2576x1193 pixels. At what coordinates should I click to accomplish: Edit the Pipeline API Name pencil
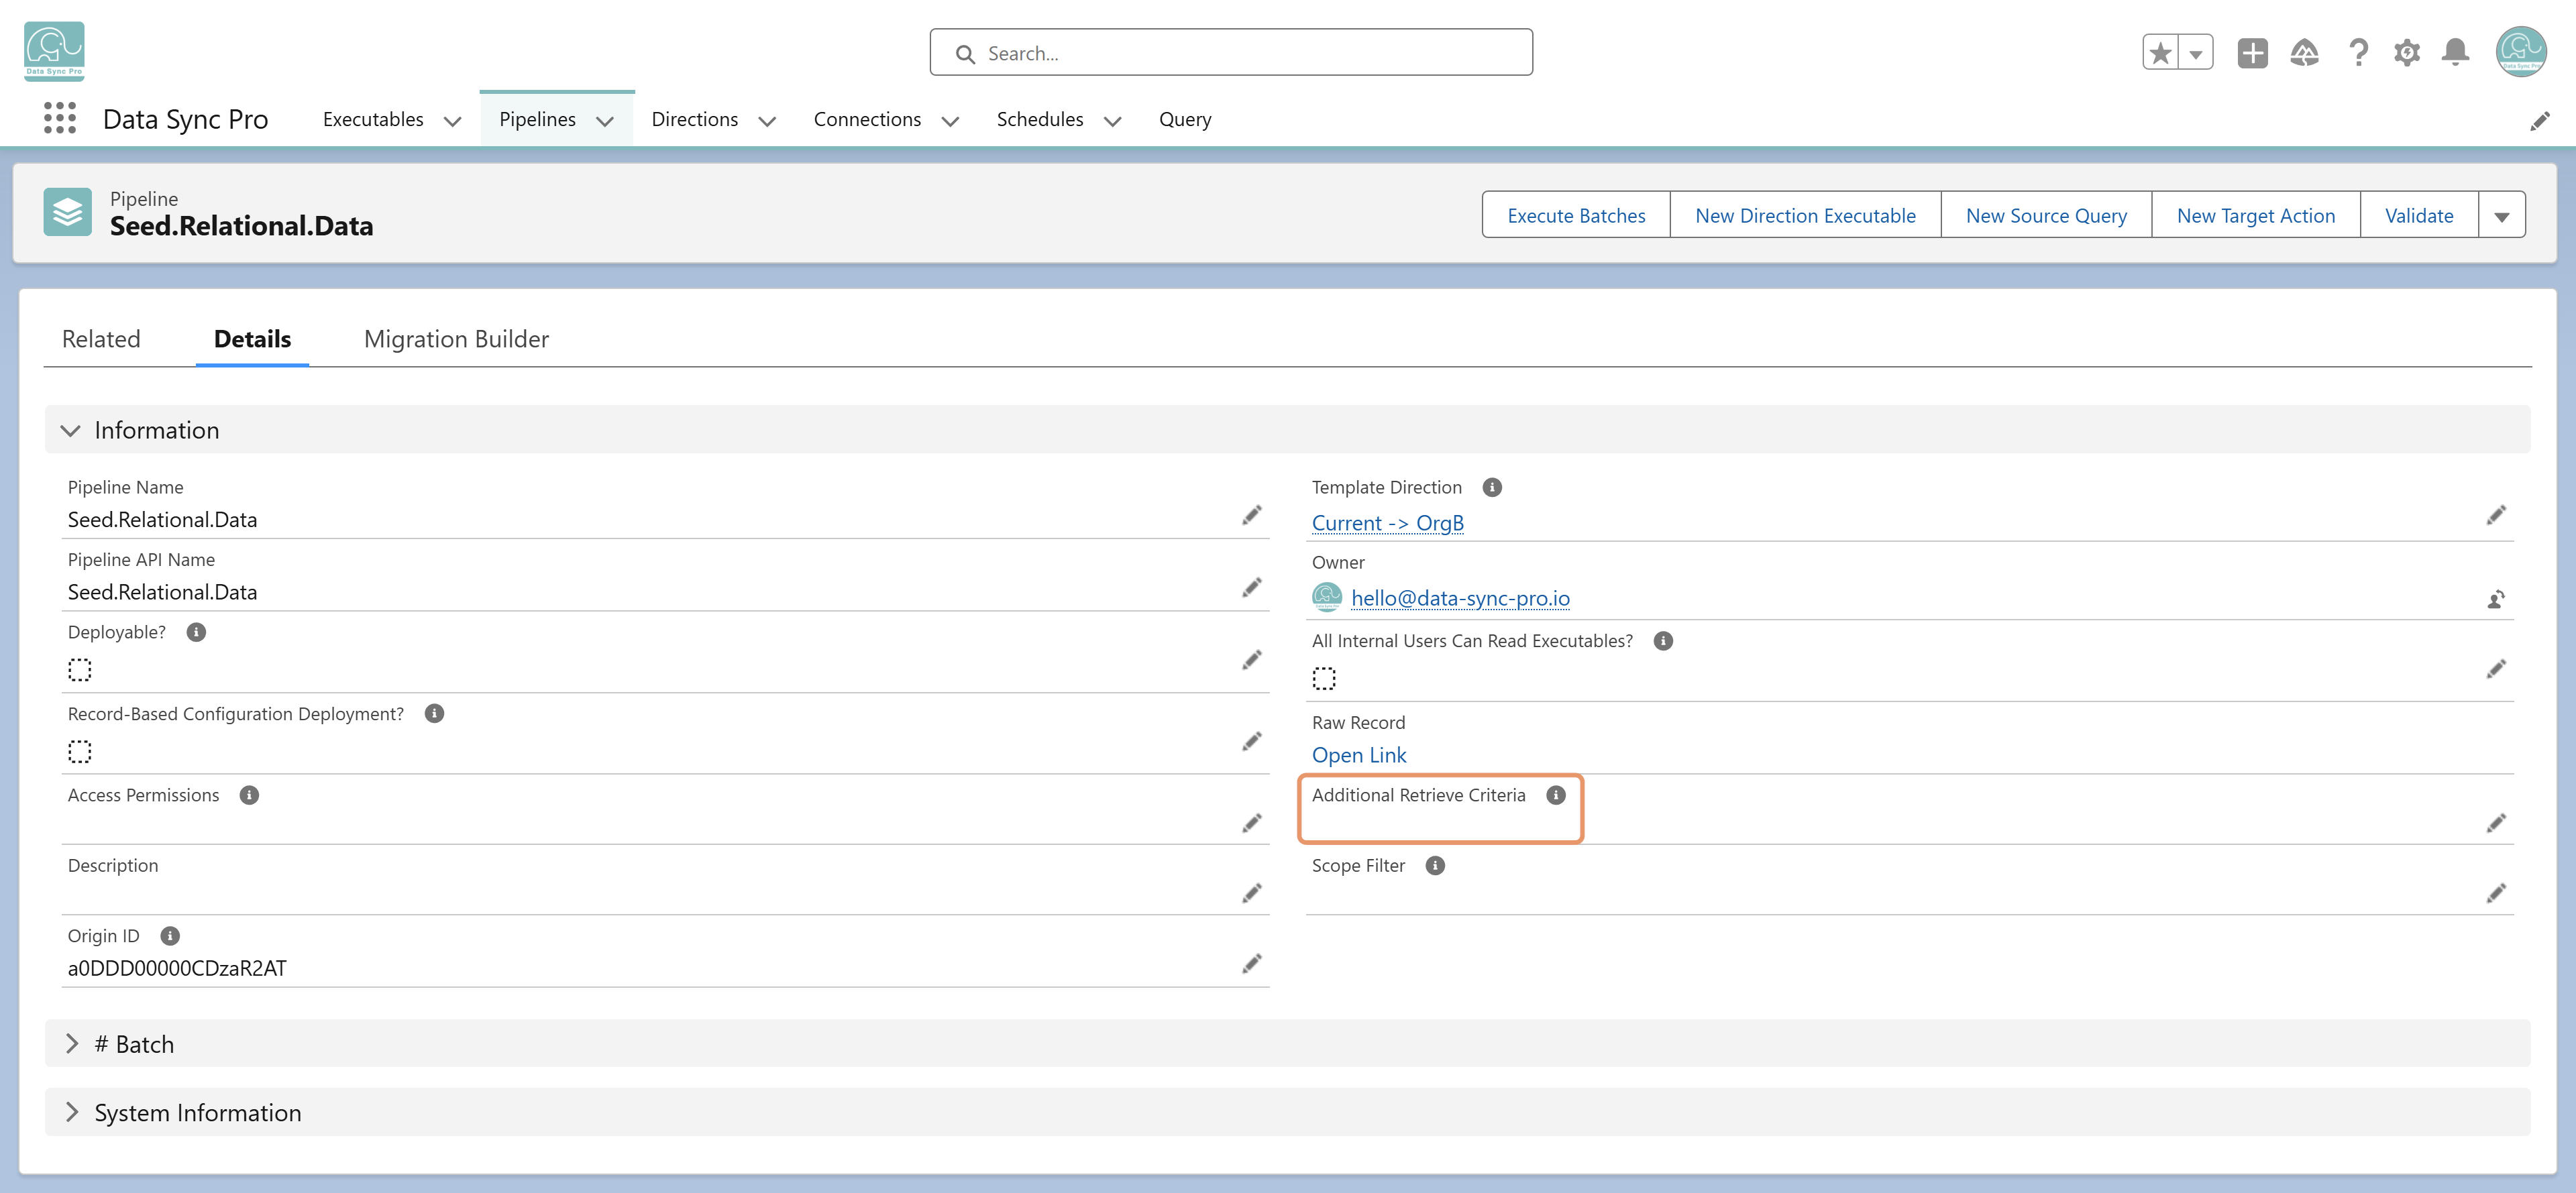pos(1252,587)
